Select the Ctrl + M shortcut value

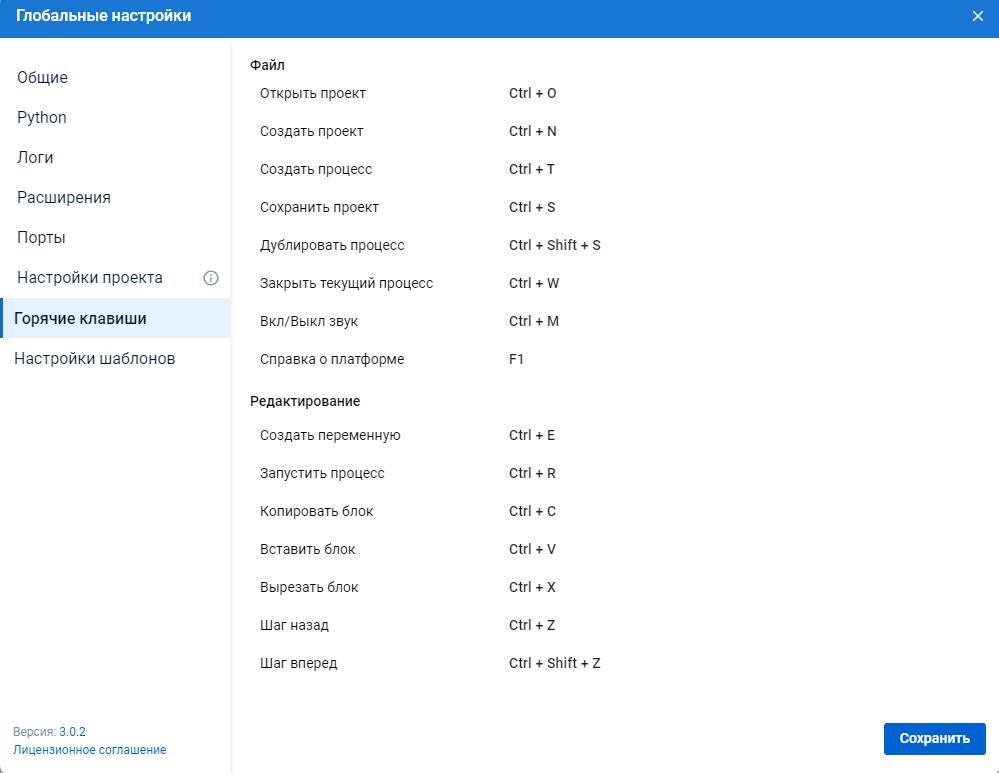[x=534, y=321]
